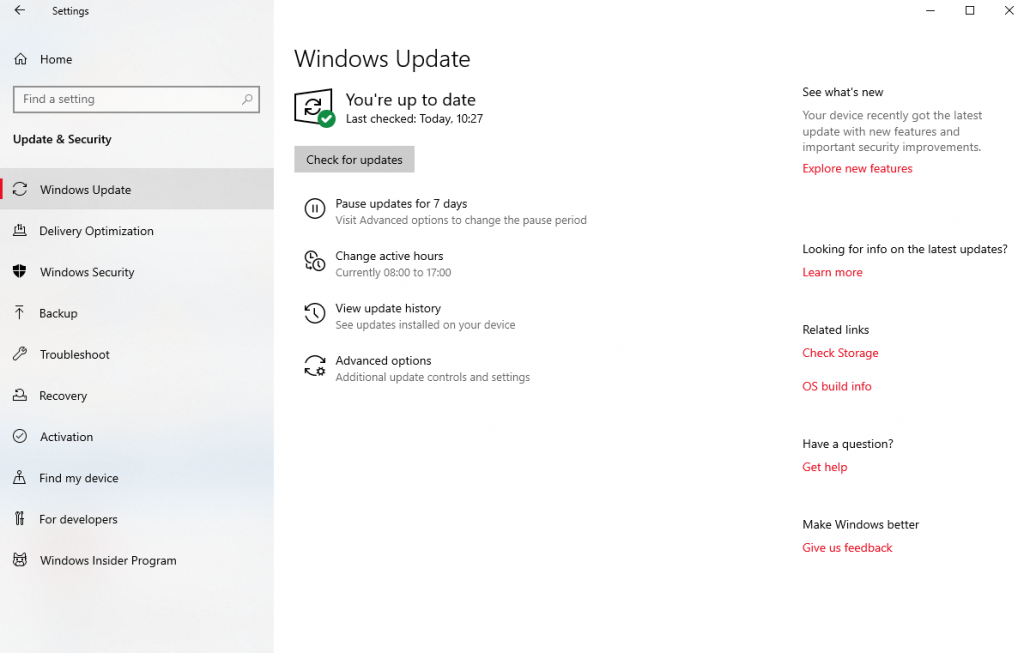1024x653 pixels.
Task: Click the OS build info link
Action: (x=837, y=386)
